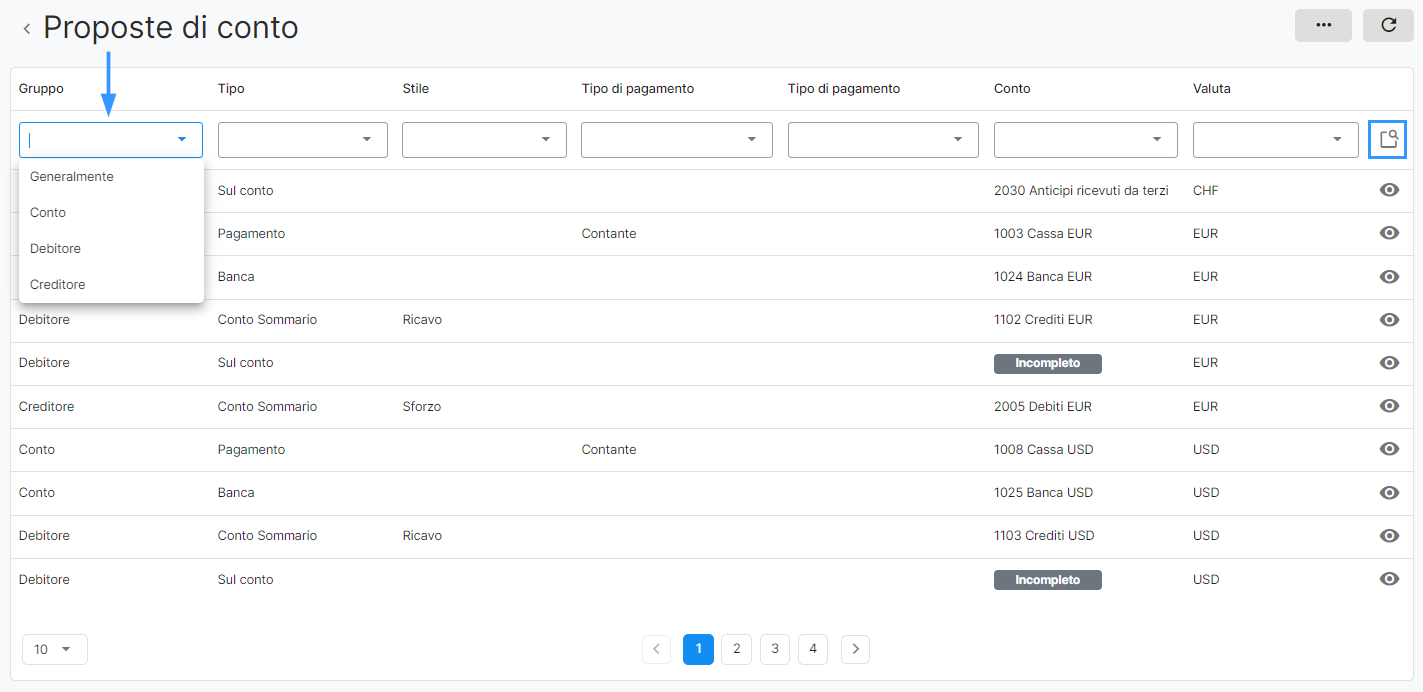Click eye icon for 1003 Cassa EUR row
Screen dimensions: 1423x692
[x=1388, y=233]
